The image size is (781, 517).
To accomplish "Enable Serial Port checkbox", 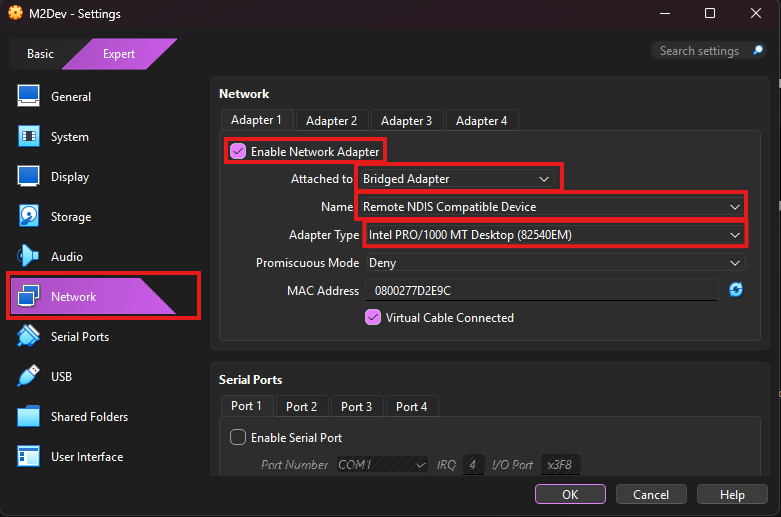I will point(238,437).
